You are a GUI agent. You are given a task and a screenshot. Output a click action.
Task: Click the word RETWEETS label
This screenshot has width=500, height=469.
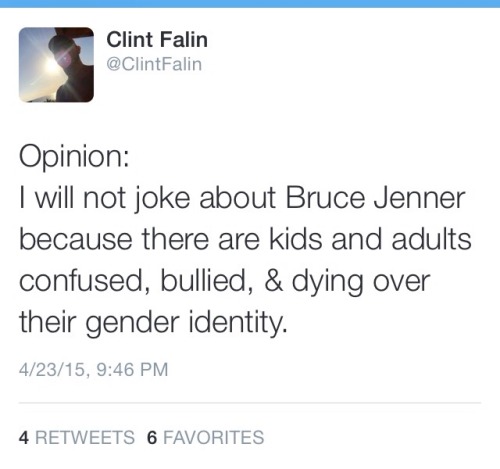click(85, 438)
